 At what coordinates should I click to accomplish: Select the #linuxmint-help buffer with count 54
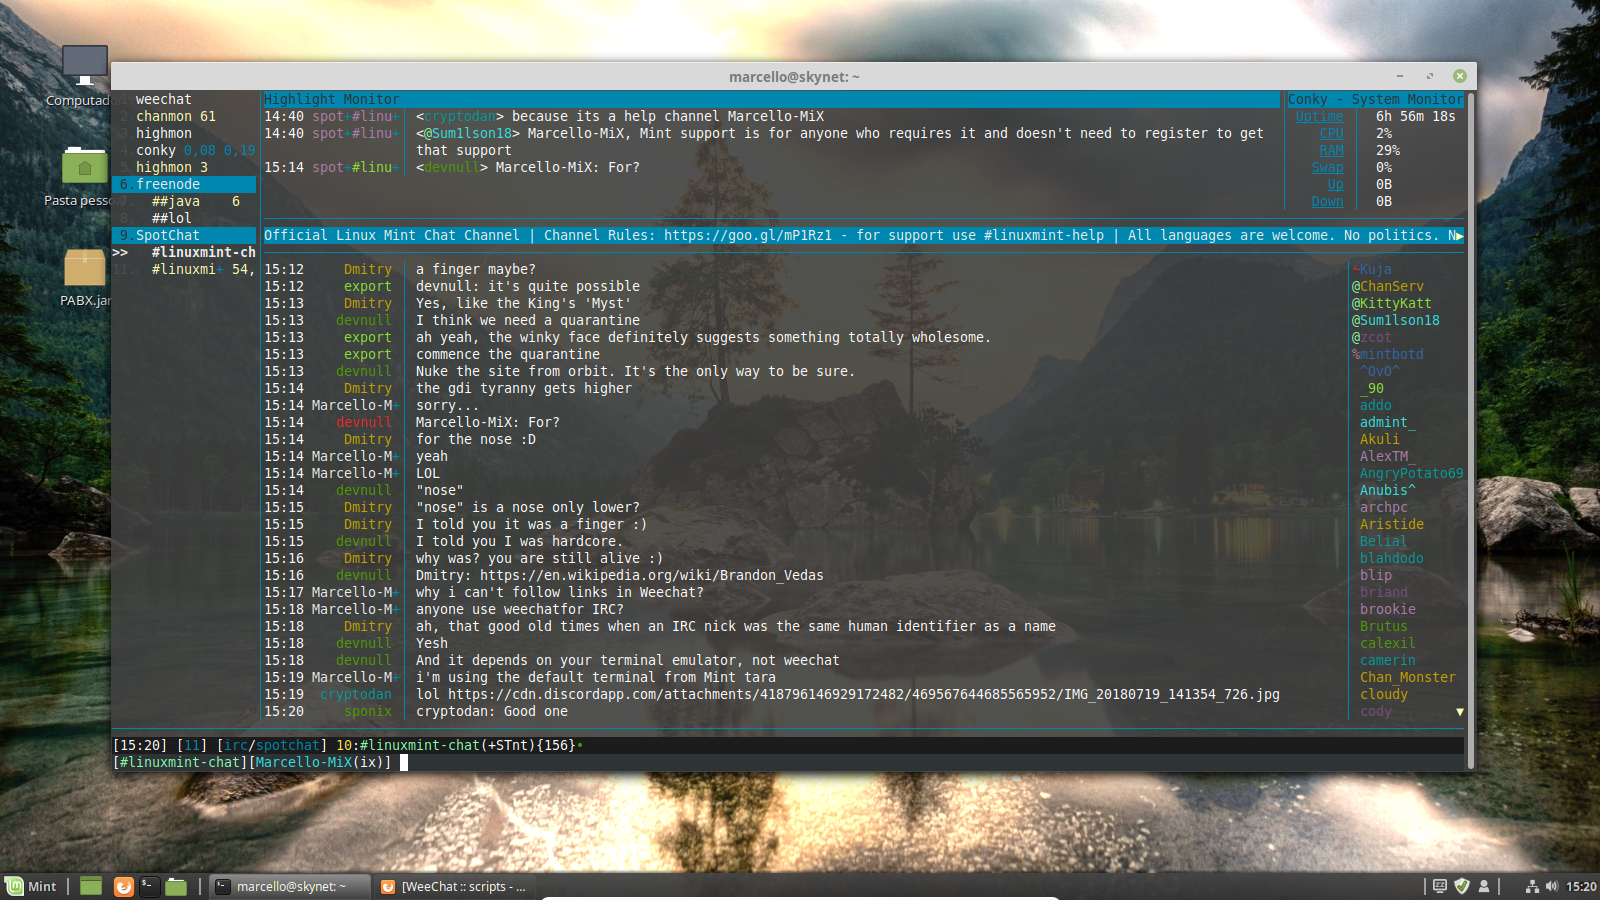[x=203, y=269]
